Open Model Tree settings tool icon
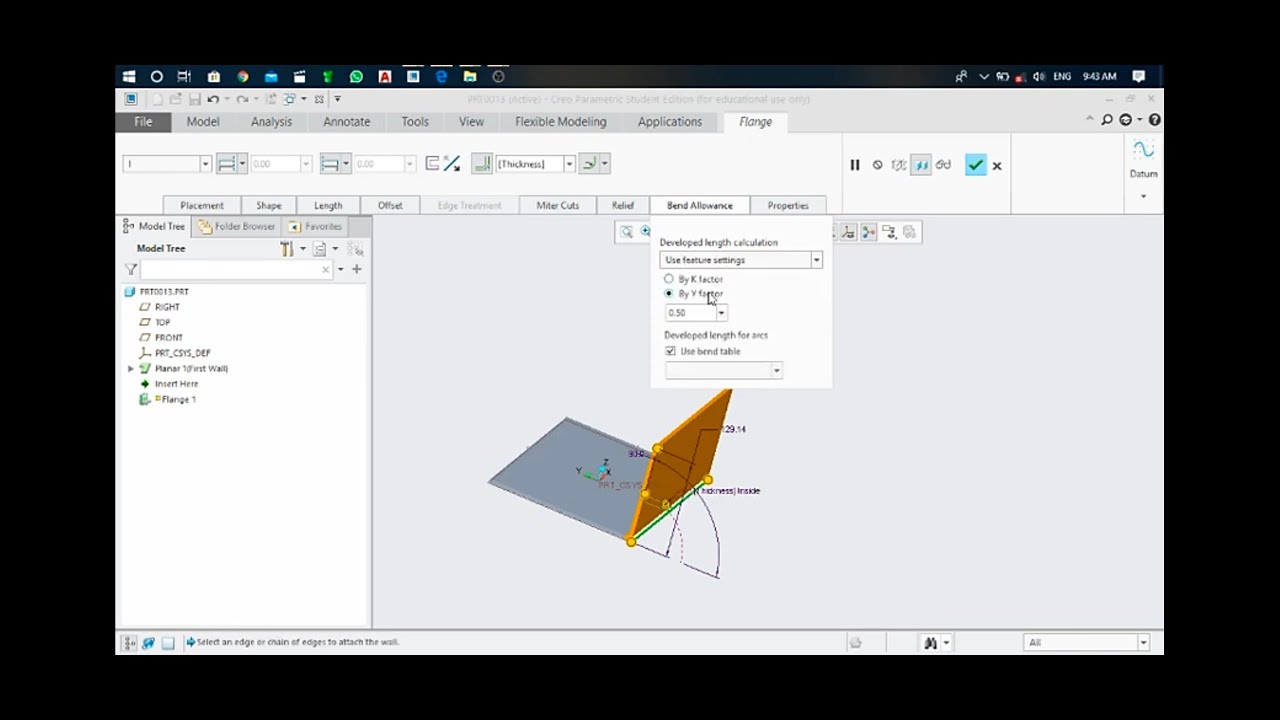The width and height of the screenshot is (1280, 720). point(287,248)
